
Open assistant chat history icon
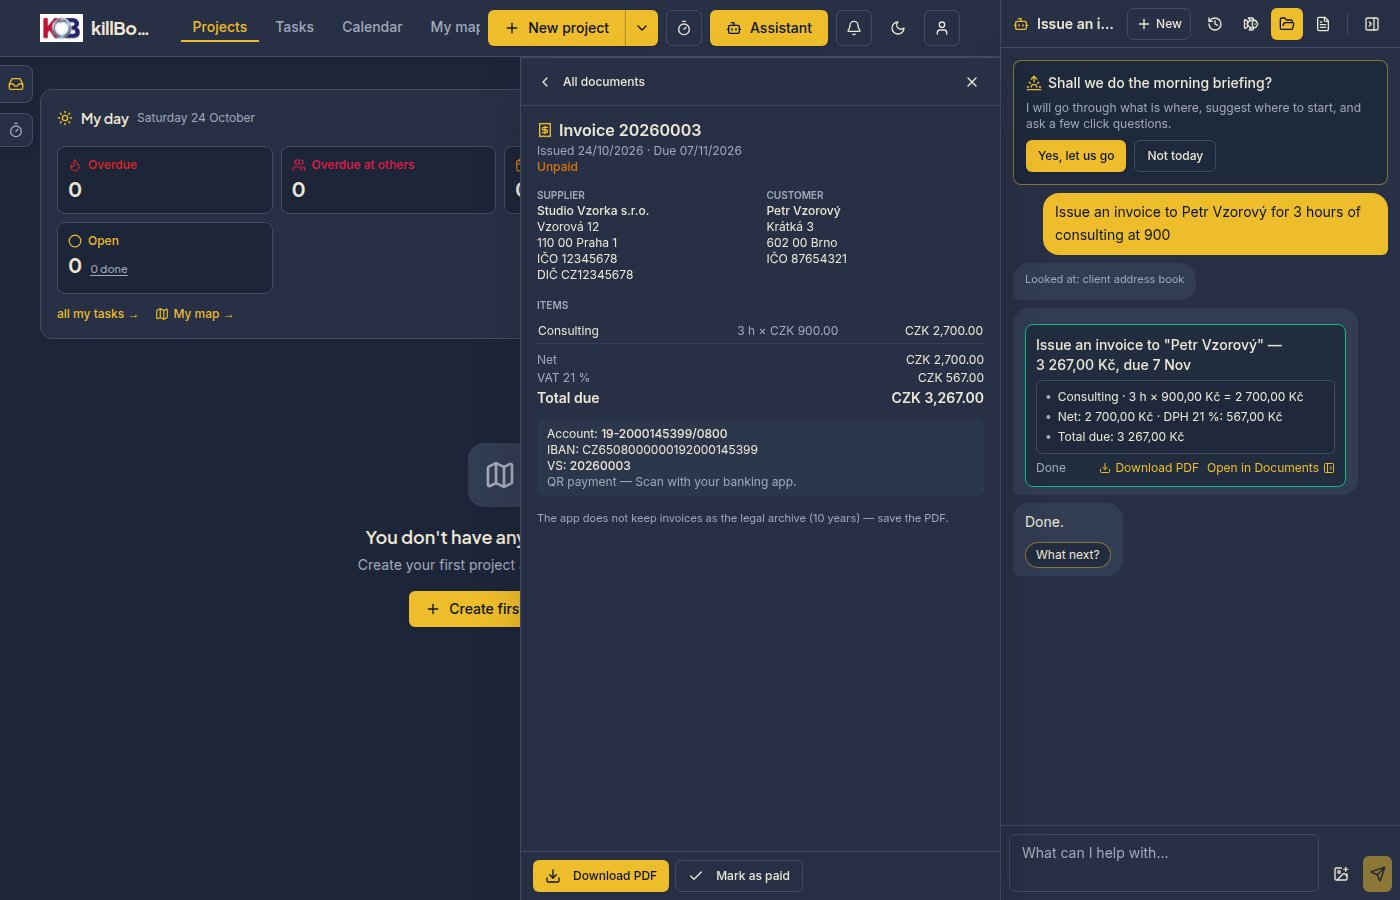click(x=1215, y=24)
